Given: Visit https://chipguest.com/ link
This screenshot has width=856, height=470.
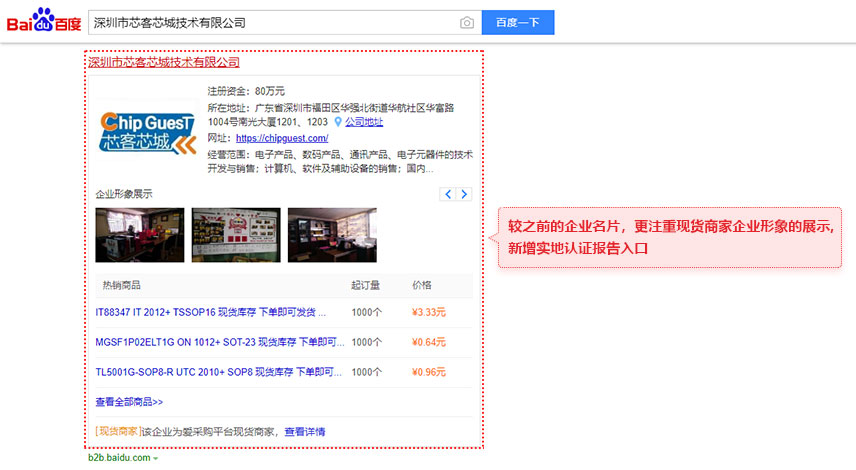Looking at the screenshot, I should click(282, 138).
